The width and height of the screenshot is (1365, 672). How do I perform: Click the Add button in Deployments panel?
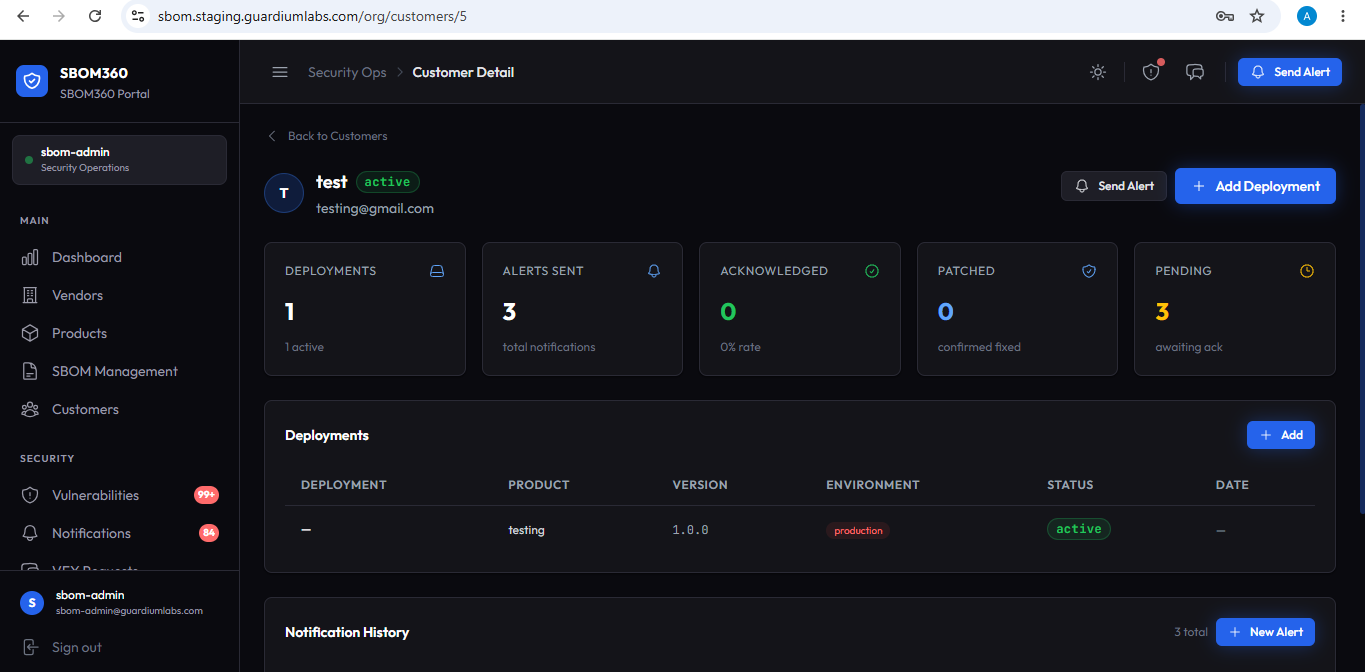(1281, 435)
